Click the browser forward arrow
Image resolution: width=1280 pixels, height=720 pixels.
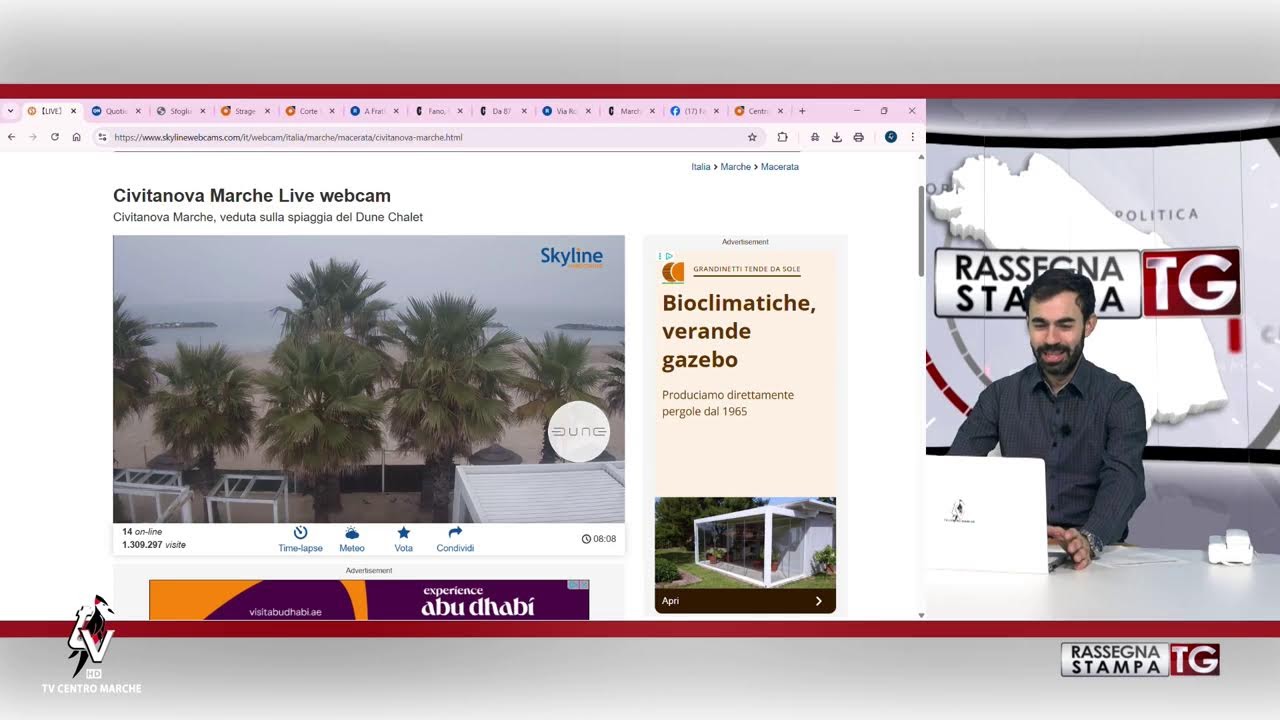click(33, 137)
